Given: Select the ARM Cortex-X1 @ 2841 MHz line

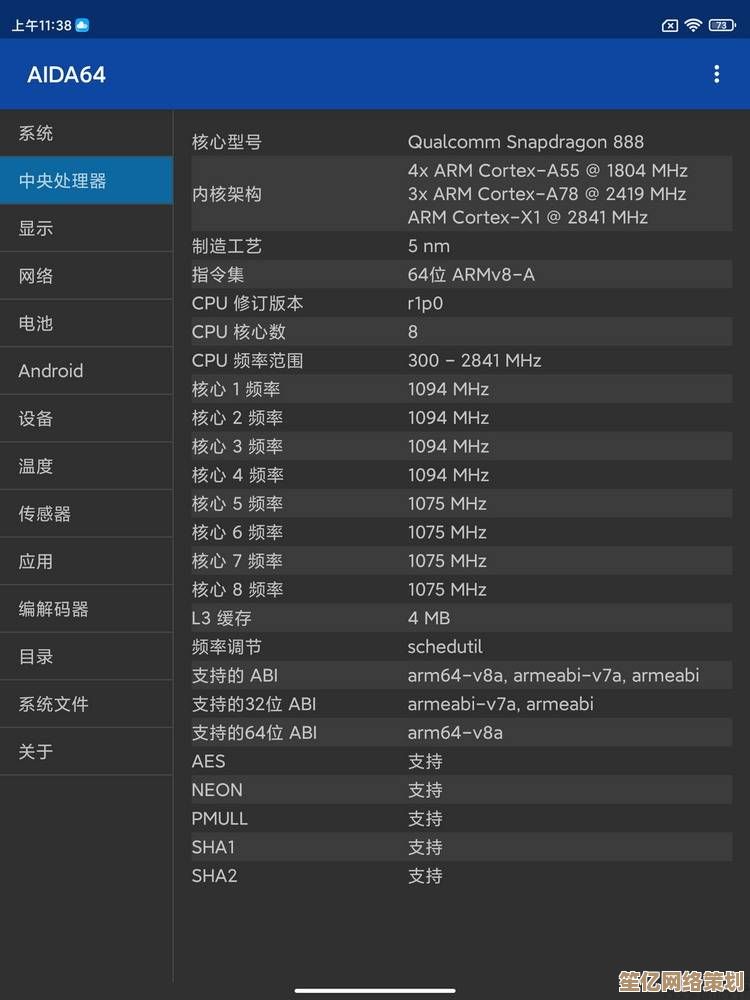Looking at the screenshot, I should 527,217.
